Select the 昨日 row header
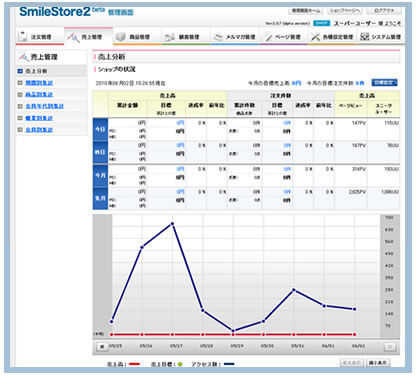This screenshot has width=417, height=377. (100, 152)
